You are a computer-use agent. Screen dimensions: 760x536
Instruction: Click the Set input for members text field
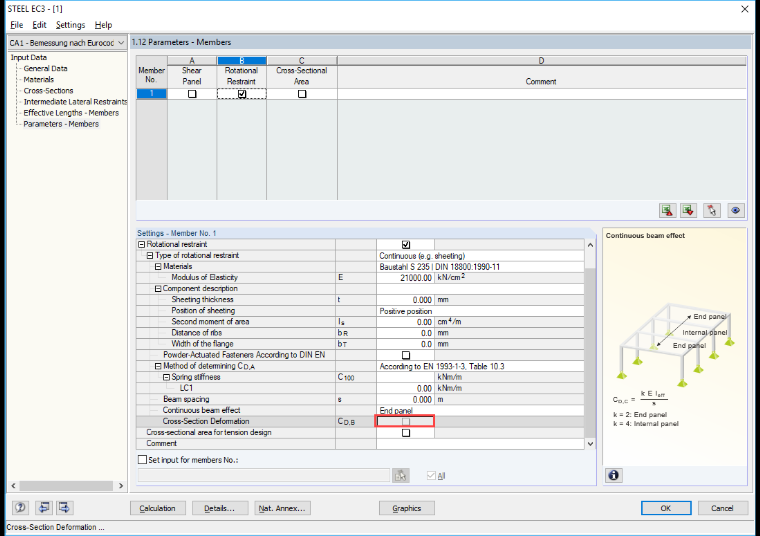click(264, 475)
